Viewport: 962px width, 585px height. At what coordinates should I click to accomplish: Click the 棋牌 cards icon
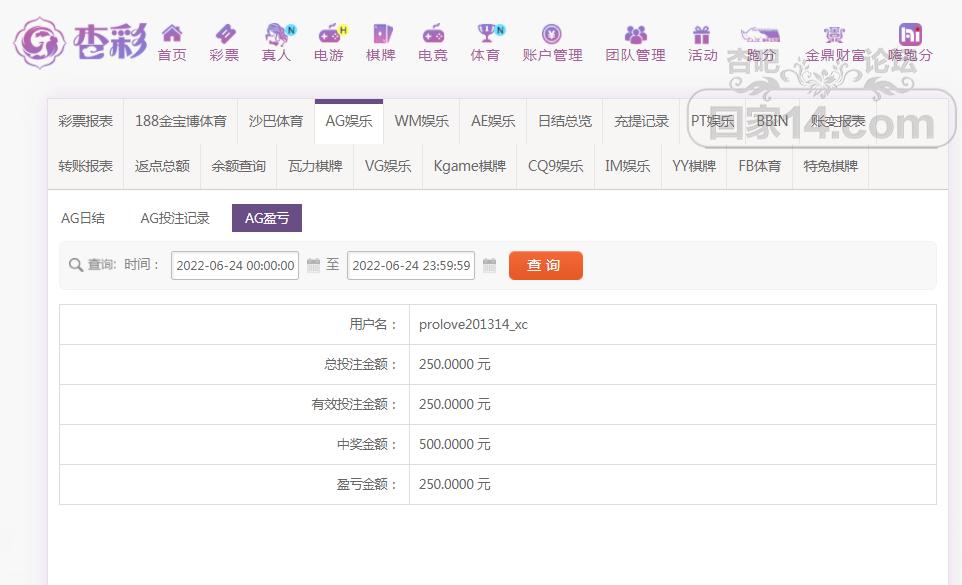[381, 35]
